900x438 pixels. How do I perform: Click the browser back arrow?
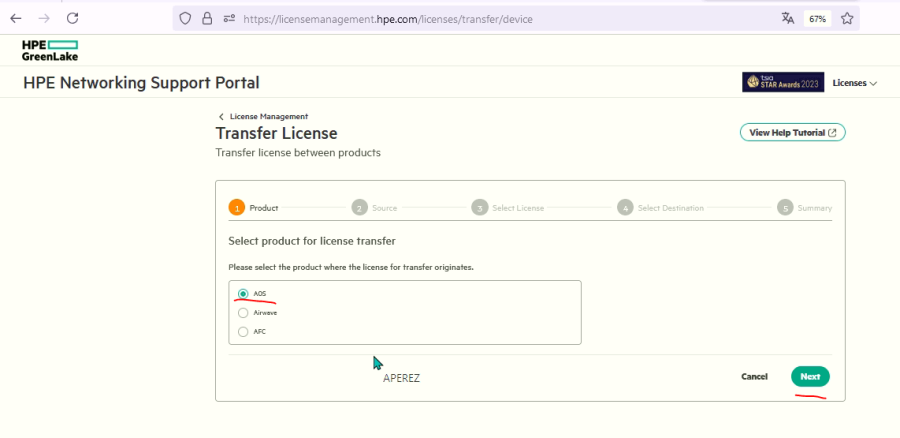tap(15, 18)
